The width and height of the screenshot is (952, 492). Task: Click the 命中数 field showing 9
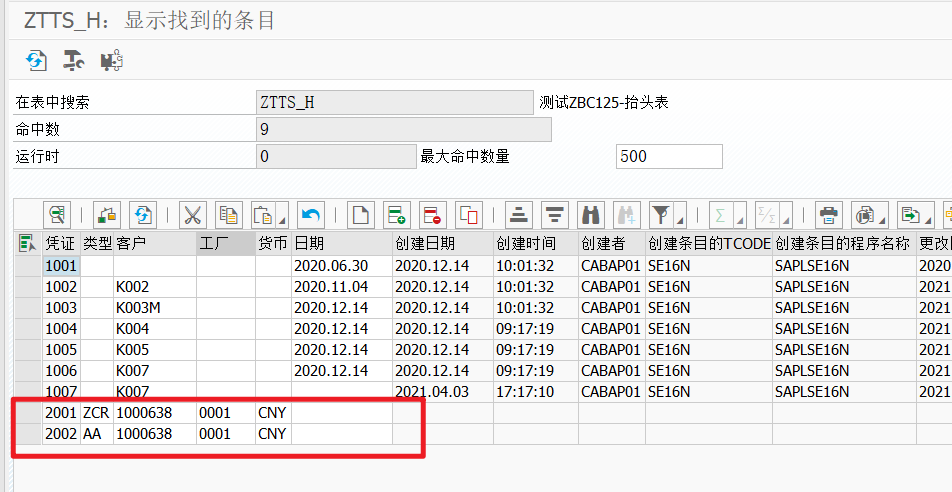pos(404,129)
